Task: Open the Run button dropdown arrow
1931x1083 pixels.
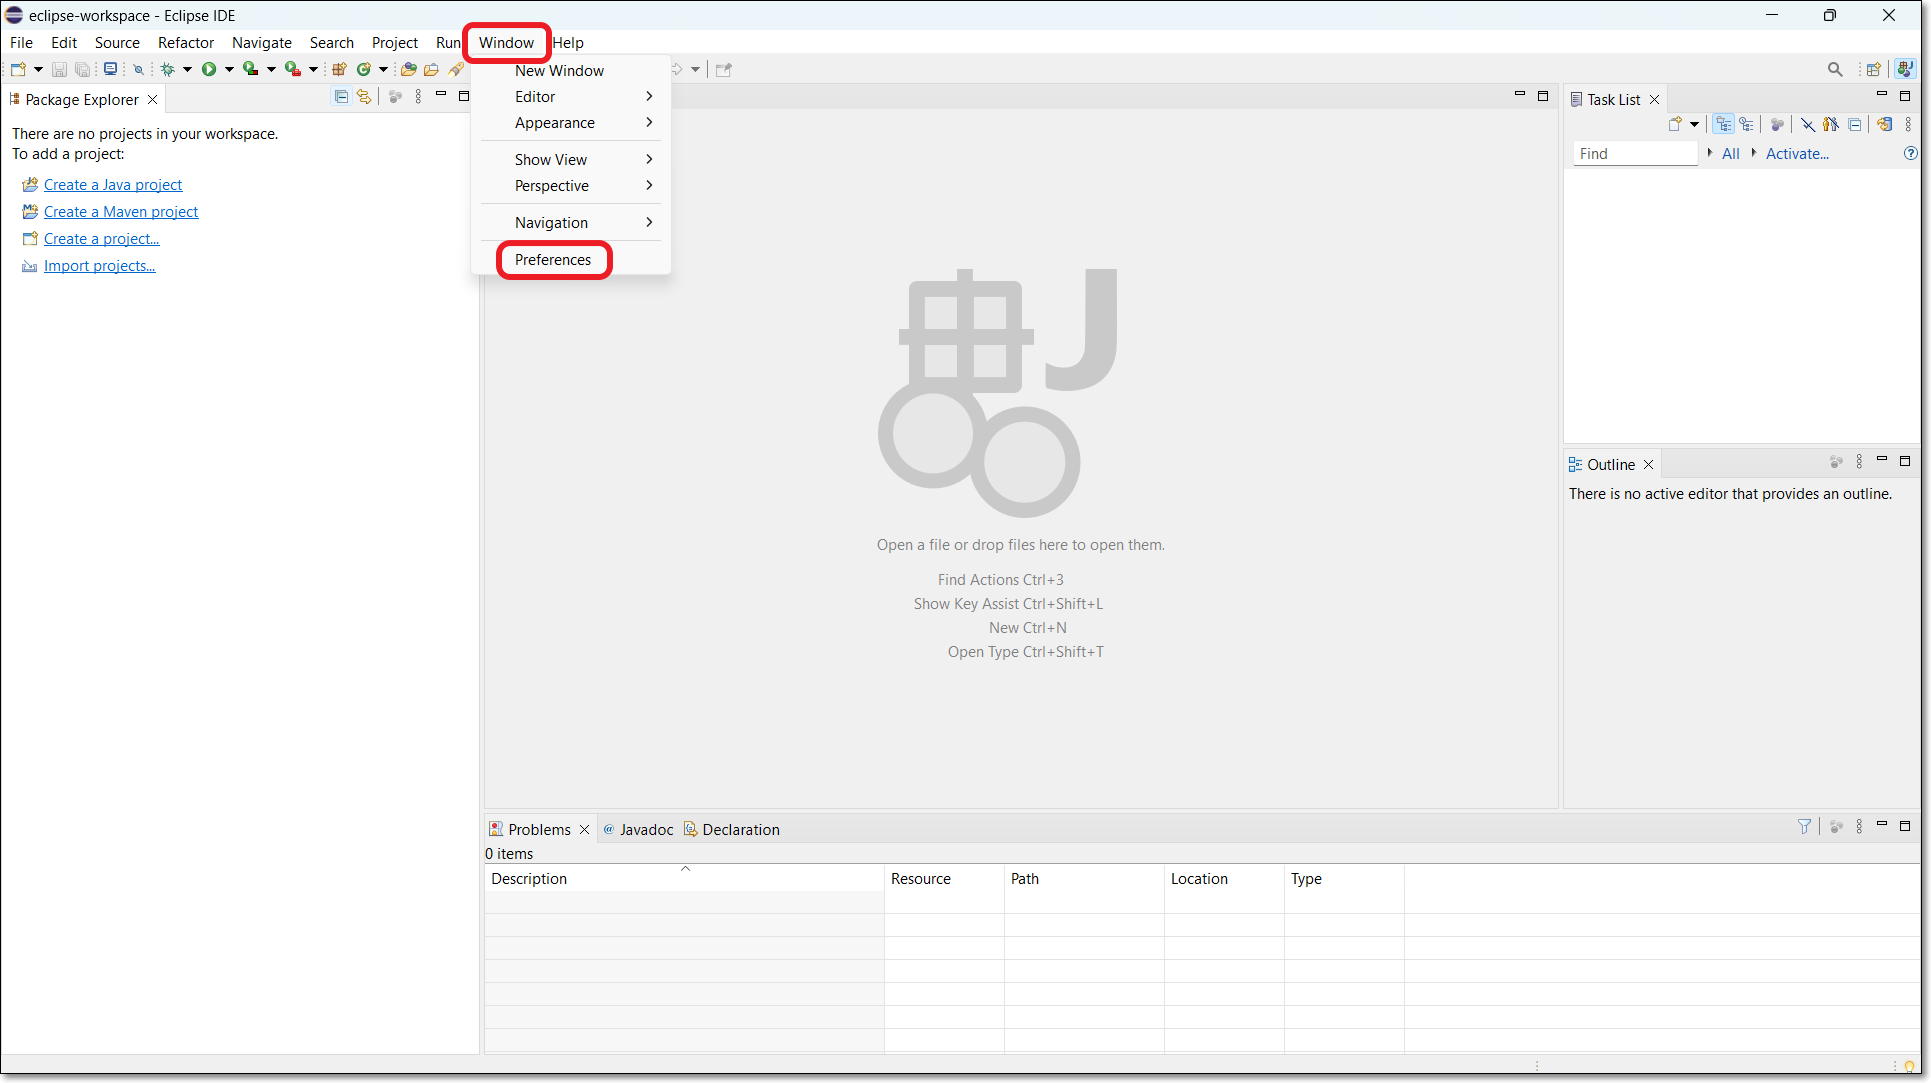Action: 229,69
